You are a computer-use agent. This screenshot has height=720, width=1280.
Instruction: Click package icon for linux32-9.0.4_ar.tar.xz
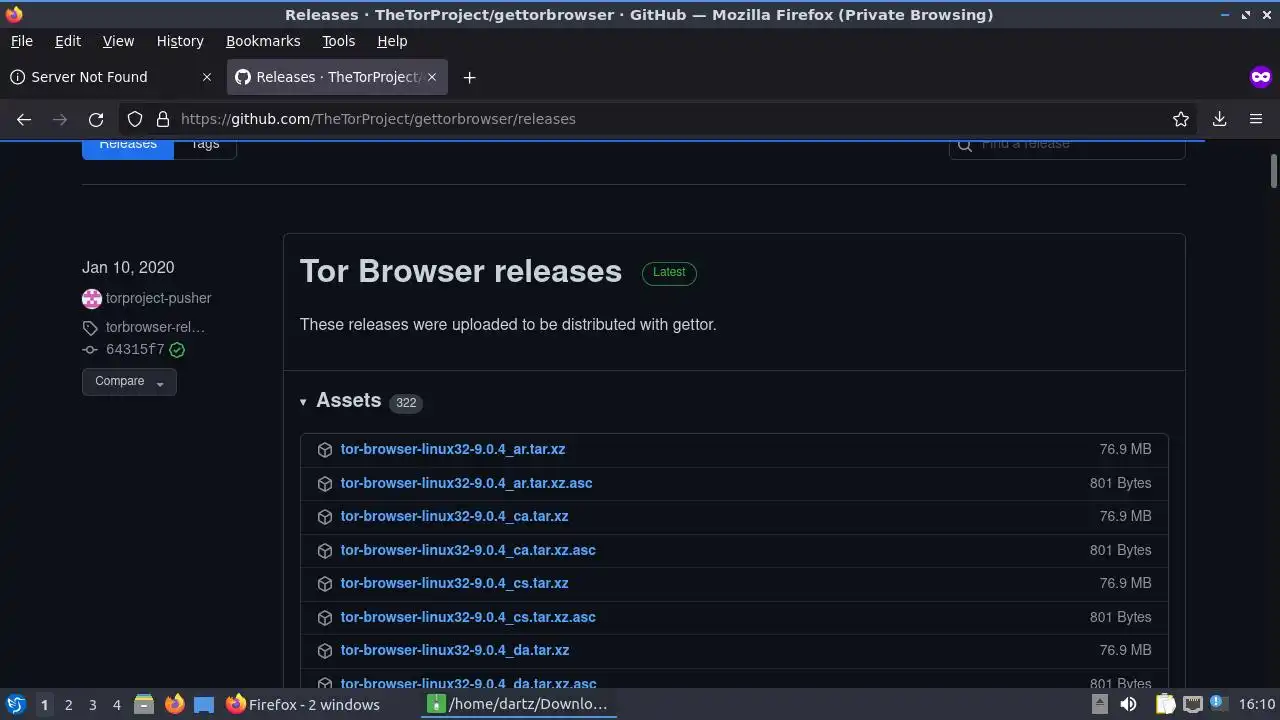pos(325,450)
